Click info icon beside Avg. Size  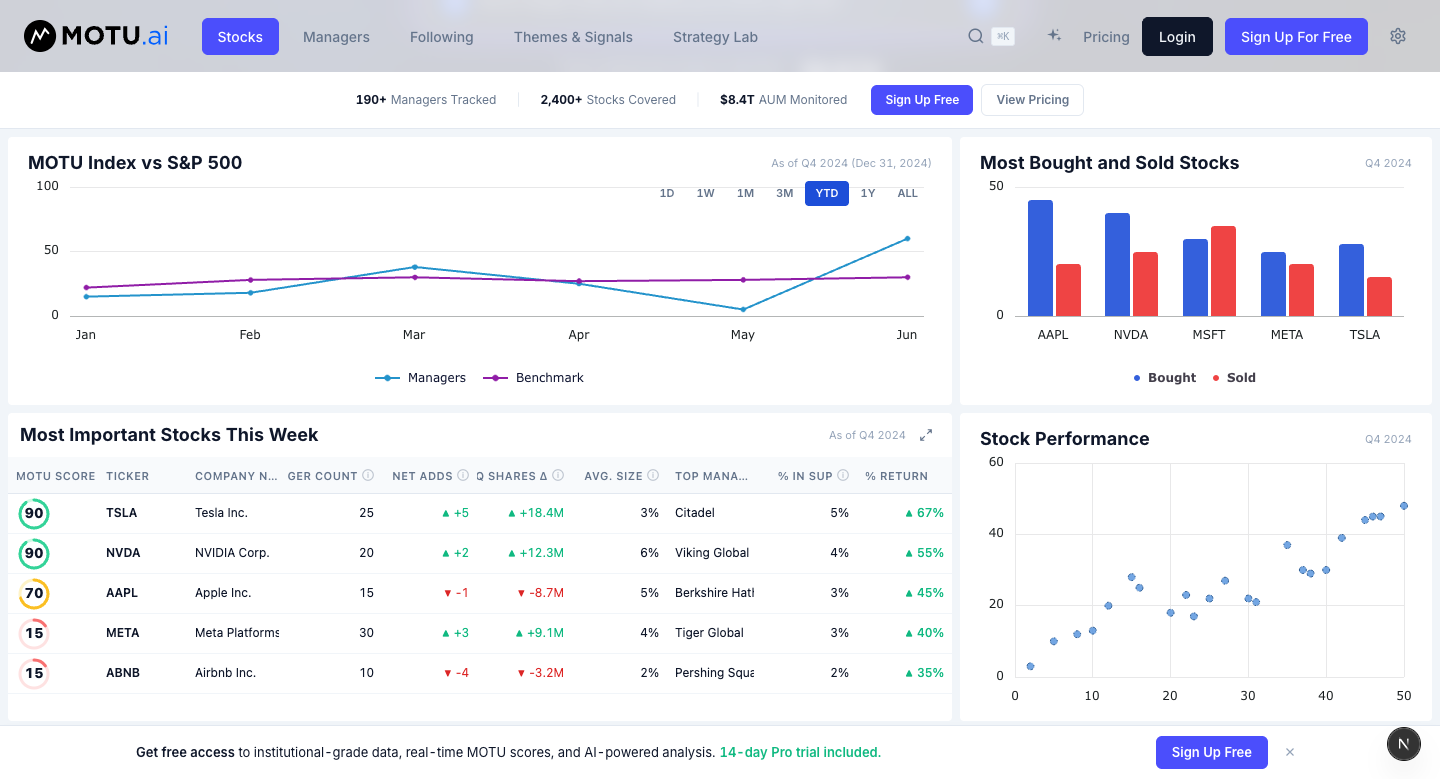click(x=653, y=476)
